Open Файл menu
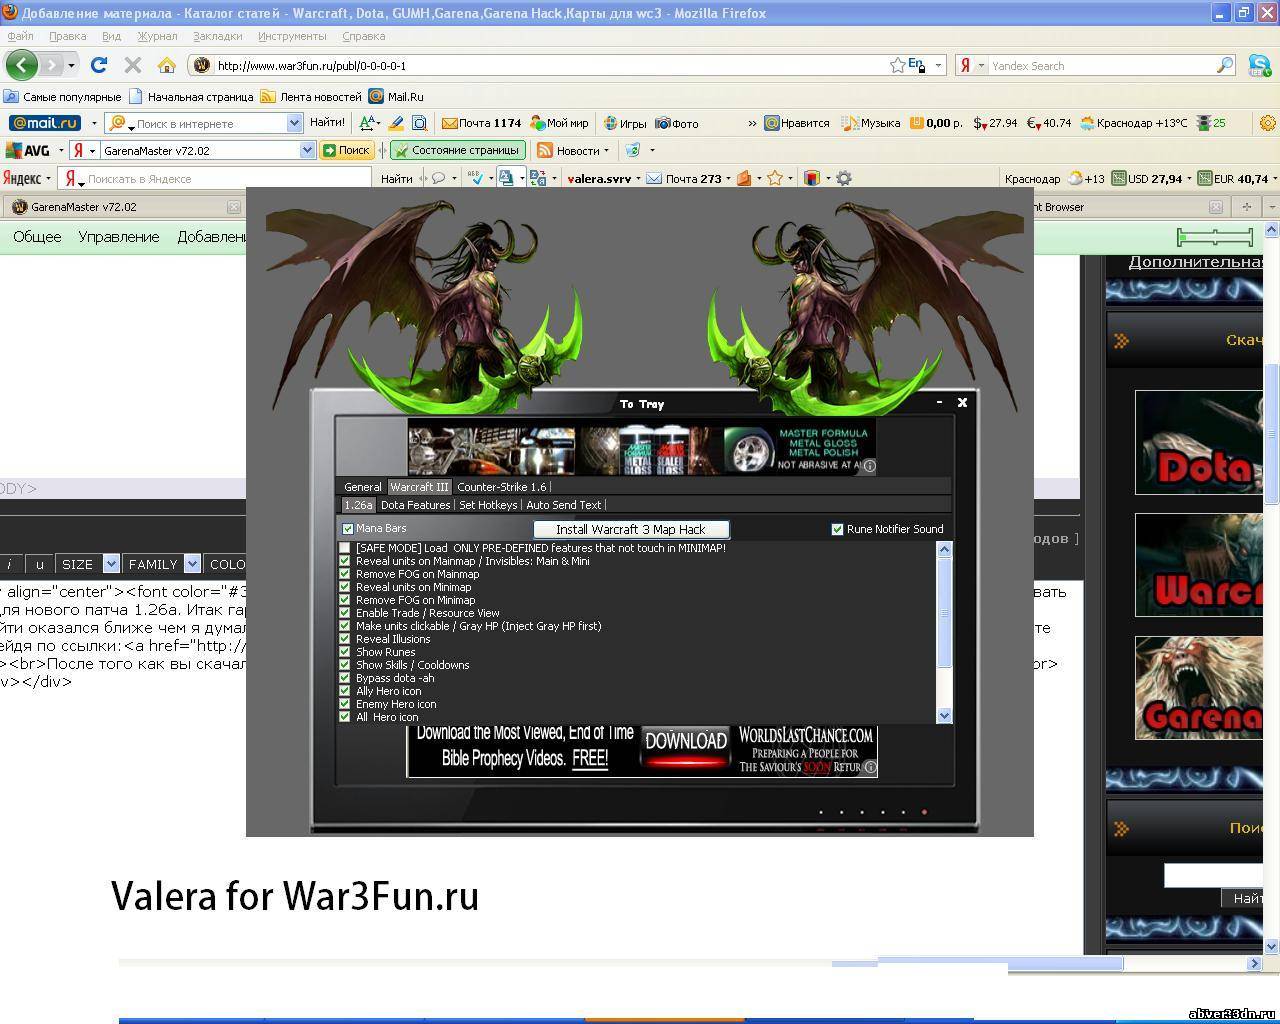The image size is (1280, 1024). 20,36
